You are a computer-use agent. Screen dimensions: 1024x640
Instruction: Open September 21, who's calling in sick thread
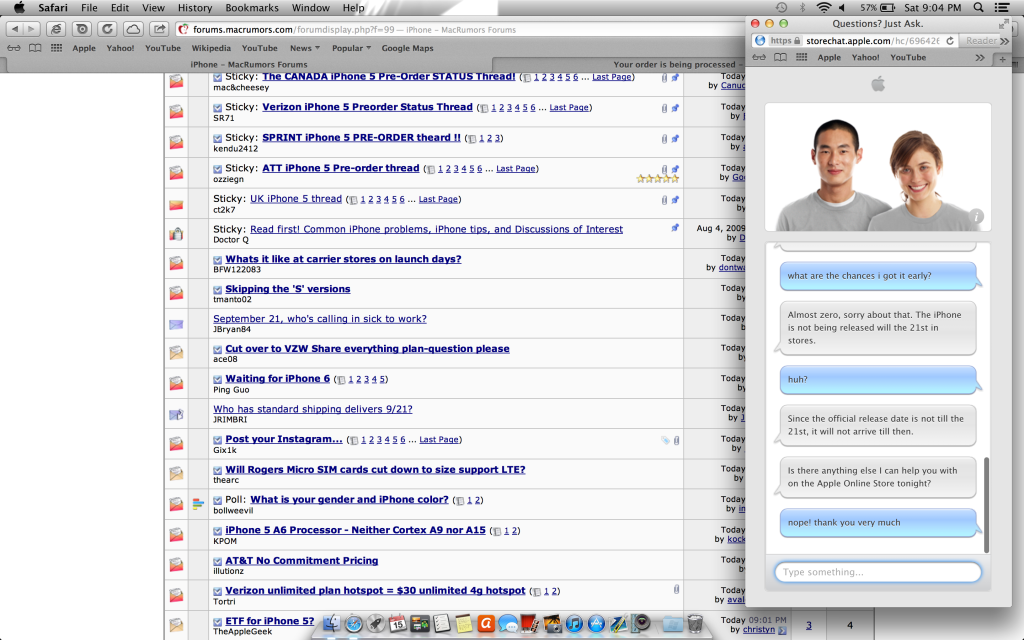(x=319, y=319)
